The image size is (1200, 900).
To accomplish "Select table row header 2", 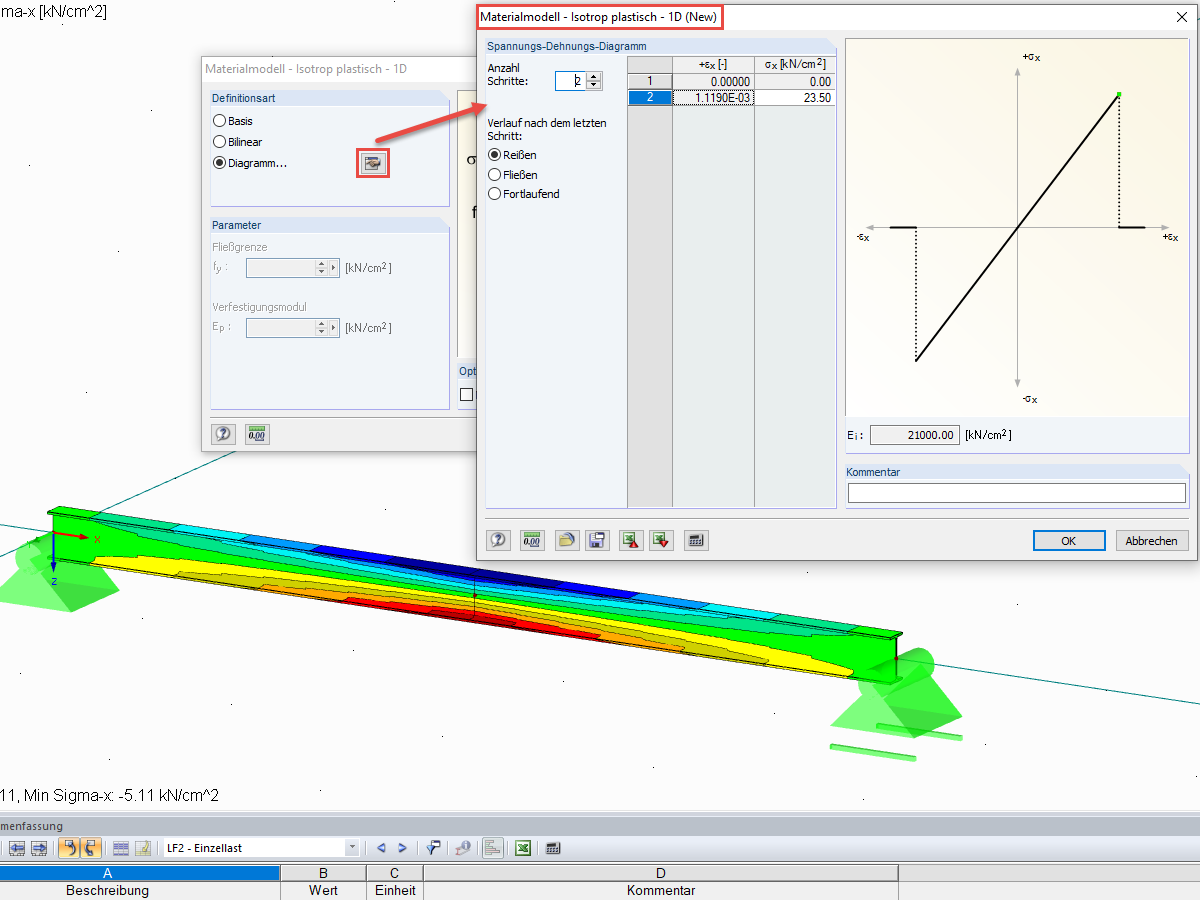I will pos(649,97).
